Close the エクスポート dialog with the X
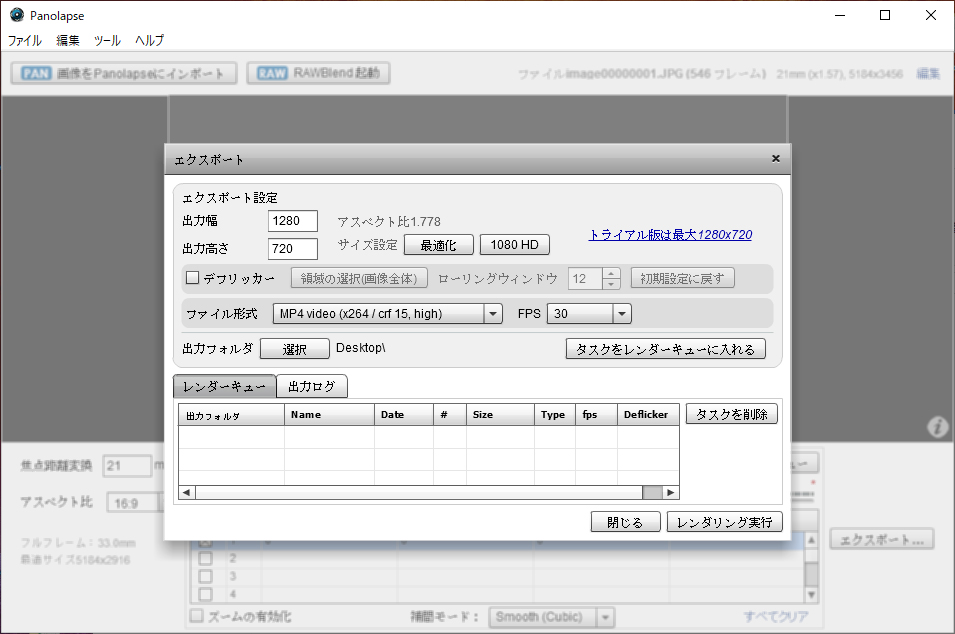 pos(776,159)
